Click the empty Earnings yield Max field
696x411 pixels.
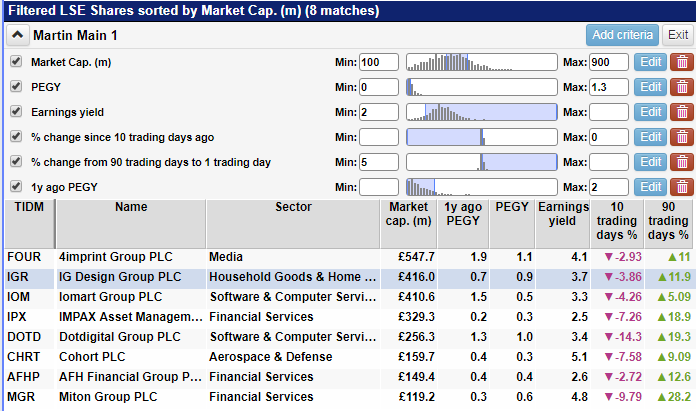coord(609,112)
